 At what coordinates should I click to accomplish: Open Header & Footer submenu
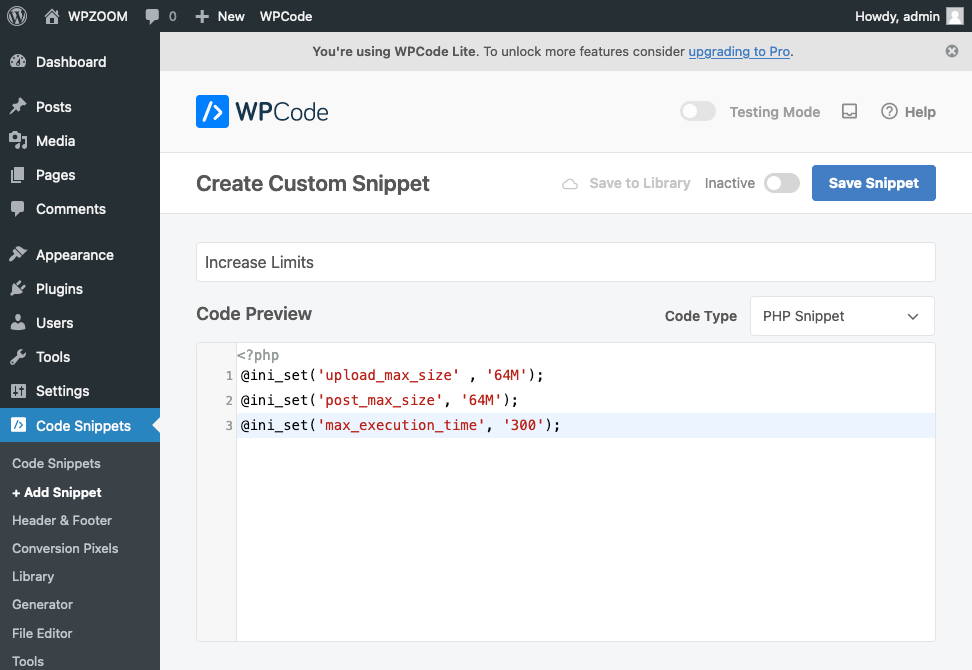[62, 521]
